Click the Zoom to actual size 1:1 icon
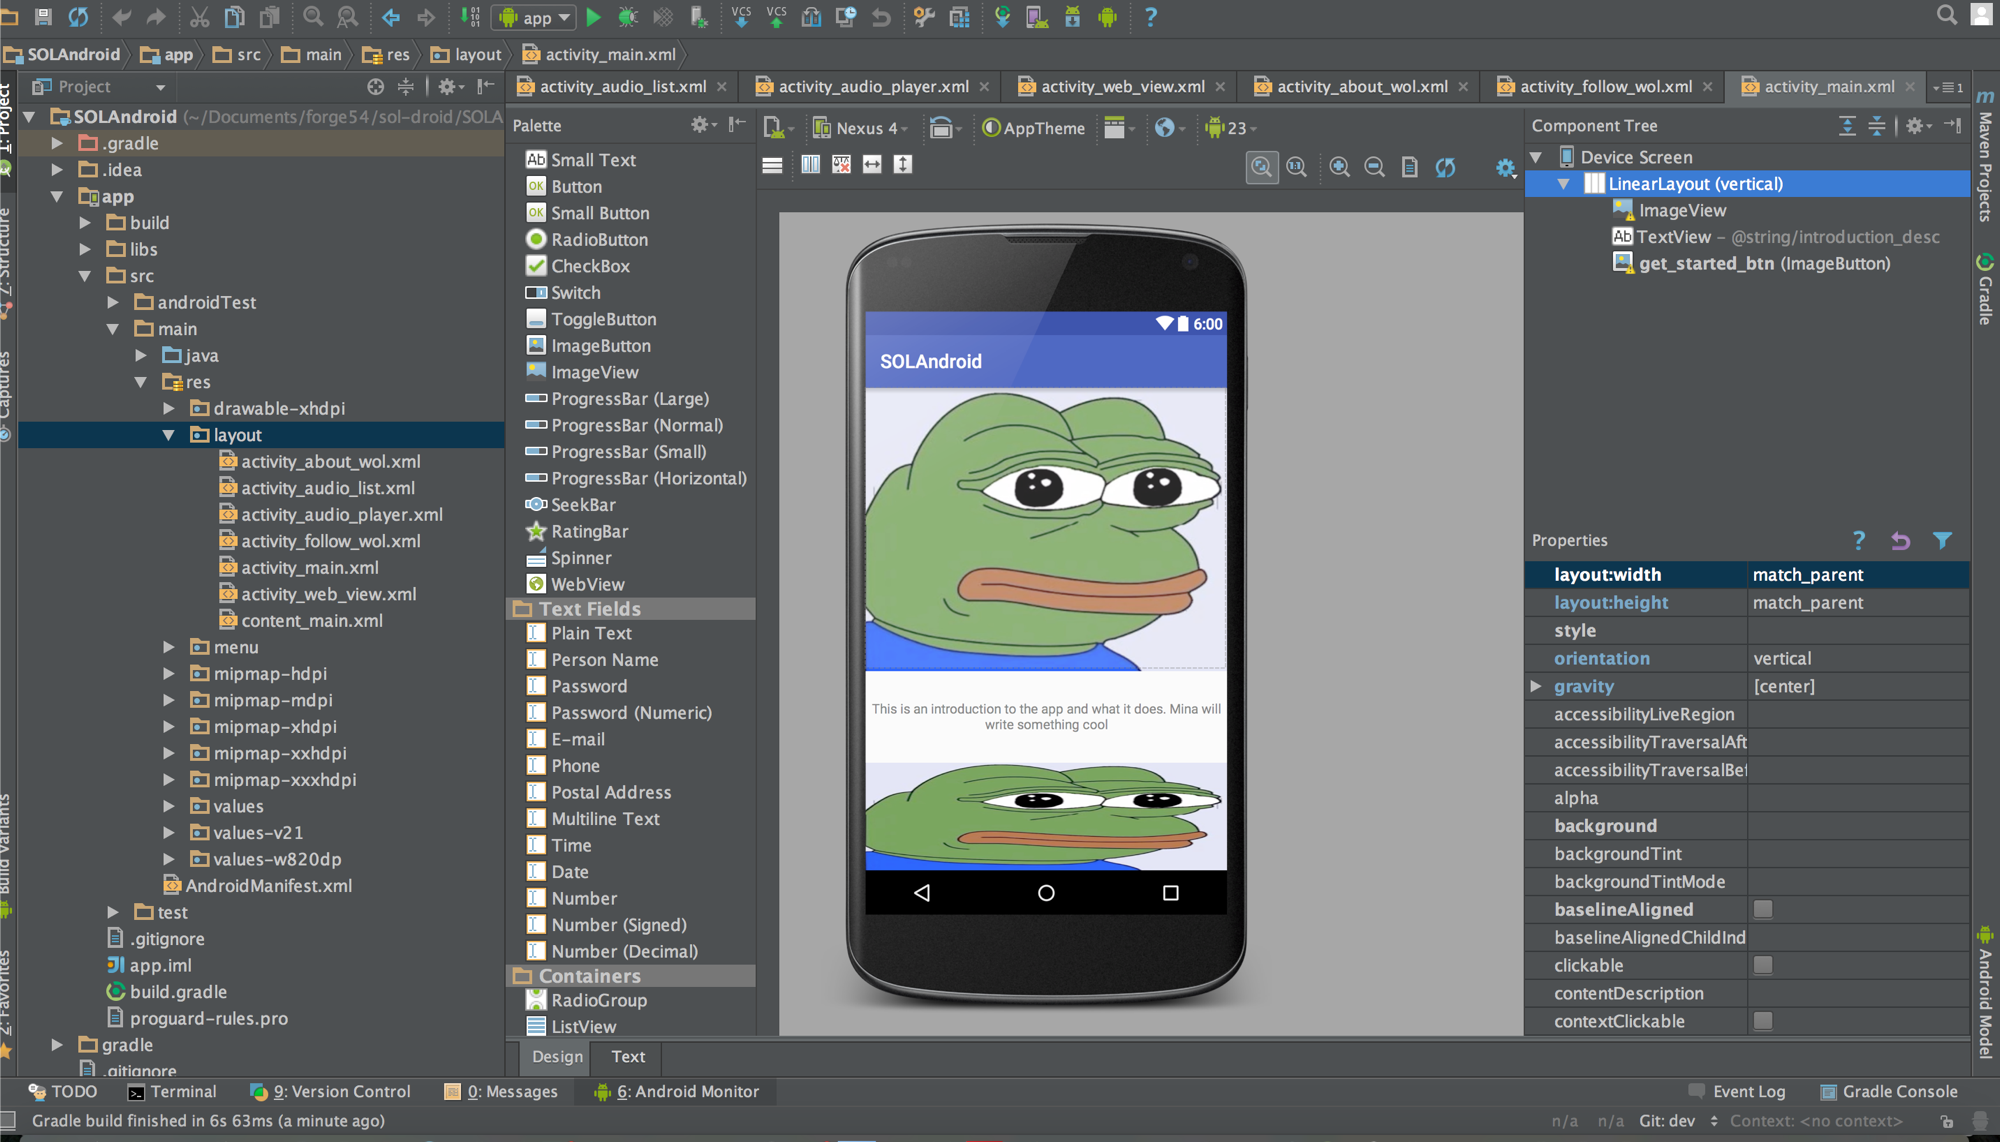Image resolution: width=2000 pixels, height=1142 pixels. pos(1297,167)
